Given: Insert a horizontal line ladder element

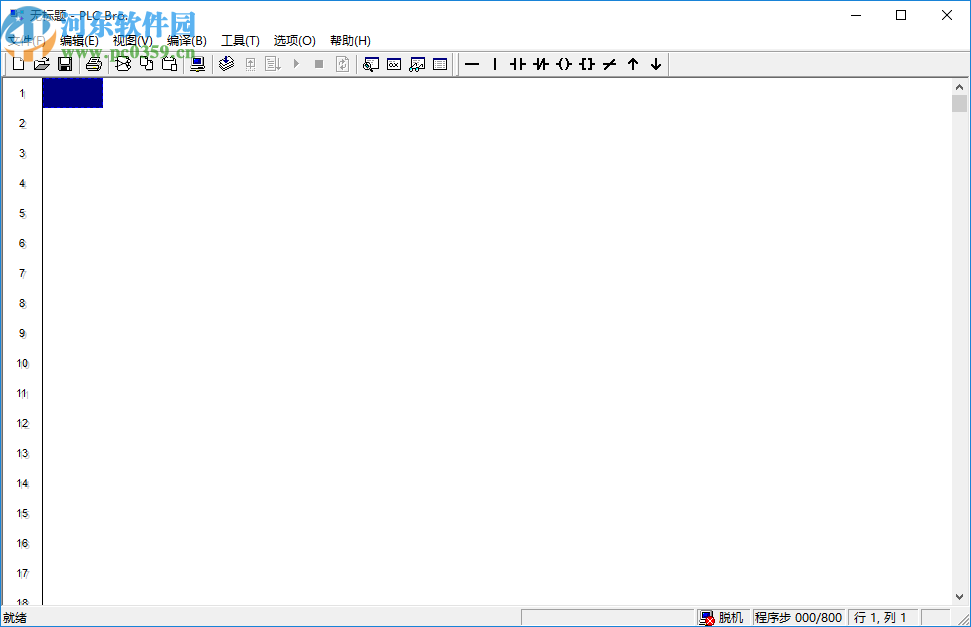Looking at the screenshot, I should [x=472, y=64].
